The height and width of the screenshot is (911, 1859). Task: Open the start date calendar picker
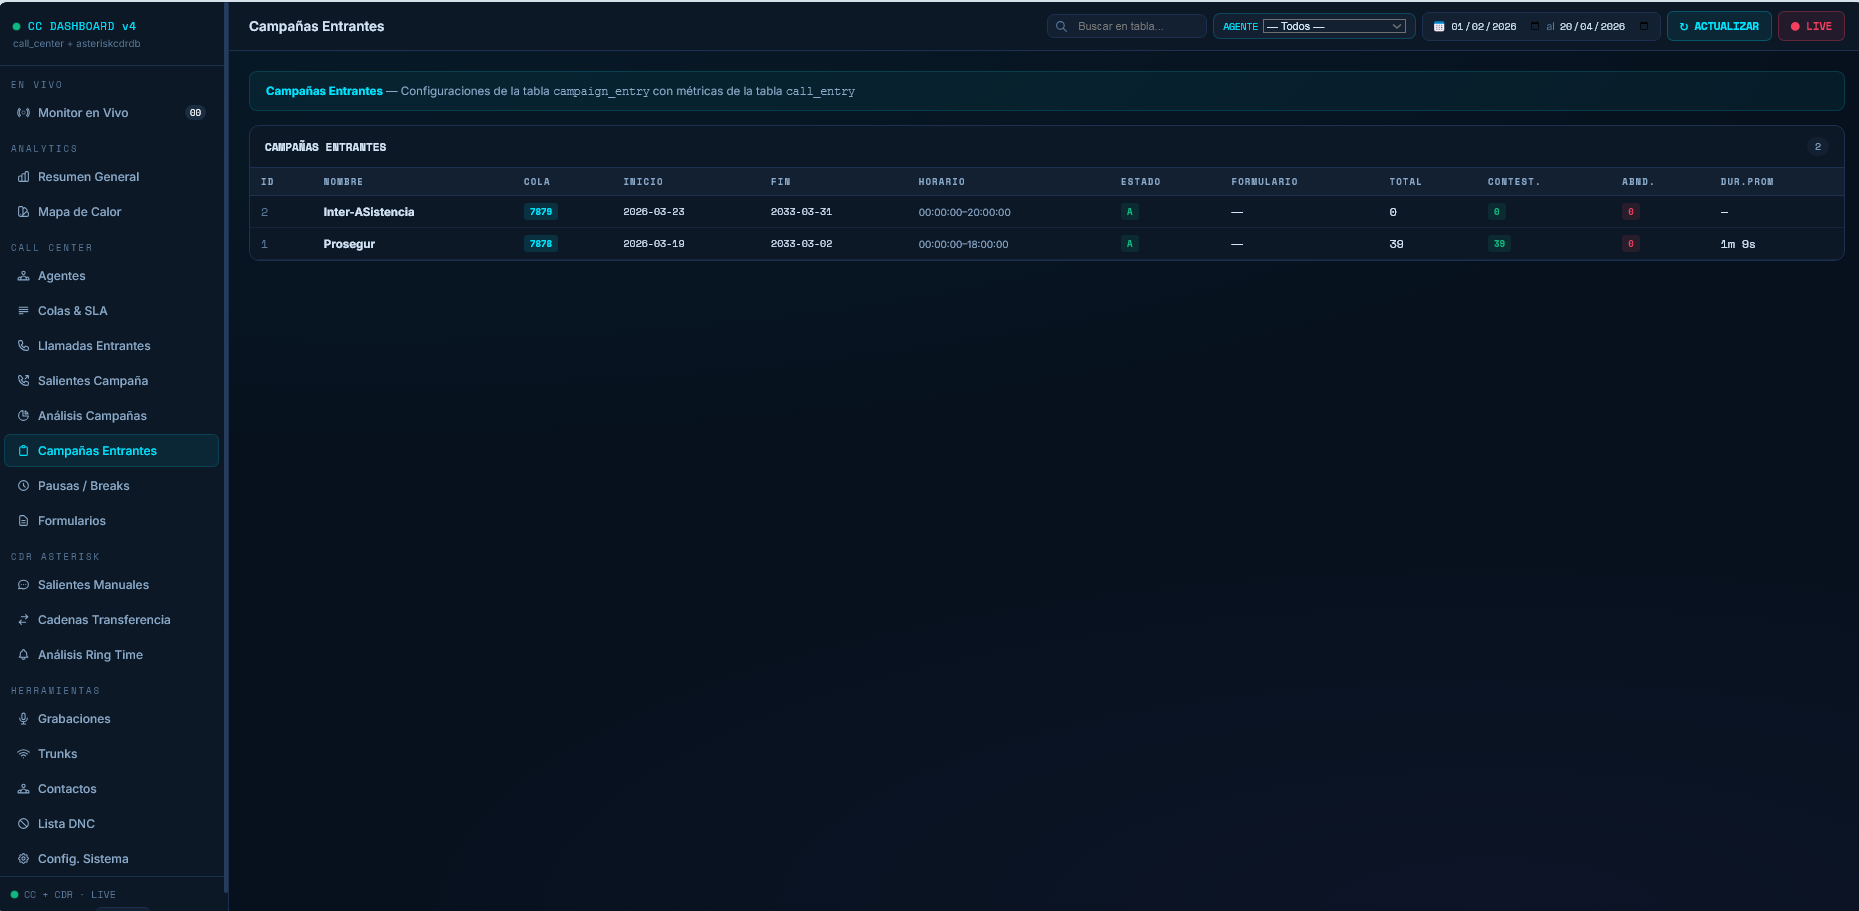pos(1535,27)
